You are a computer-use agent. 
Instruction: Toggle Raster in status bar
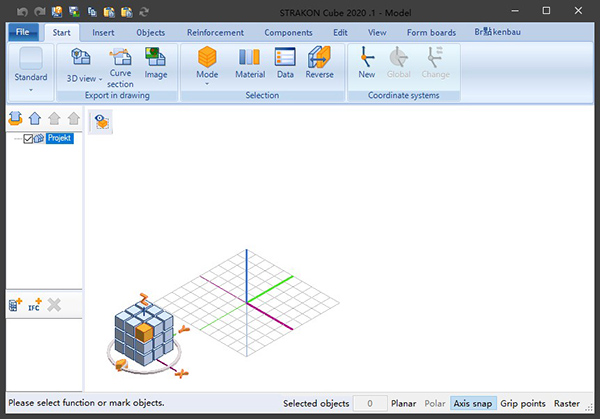pos(567,403)
